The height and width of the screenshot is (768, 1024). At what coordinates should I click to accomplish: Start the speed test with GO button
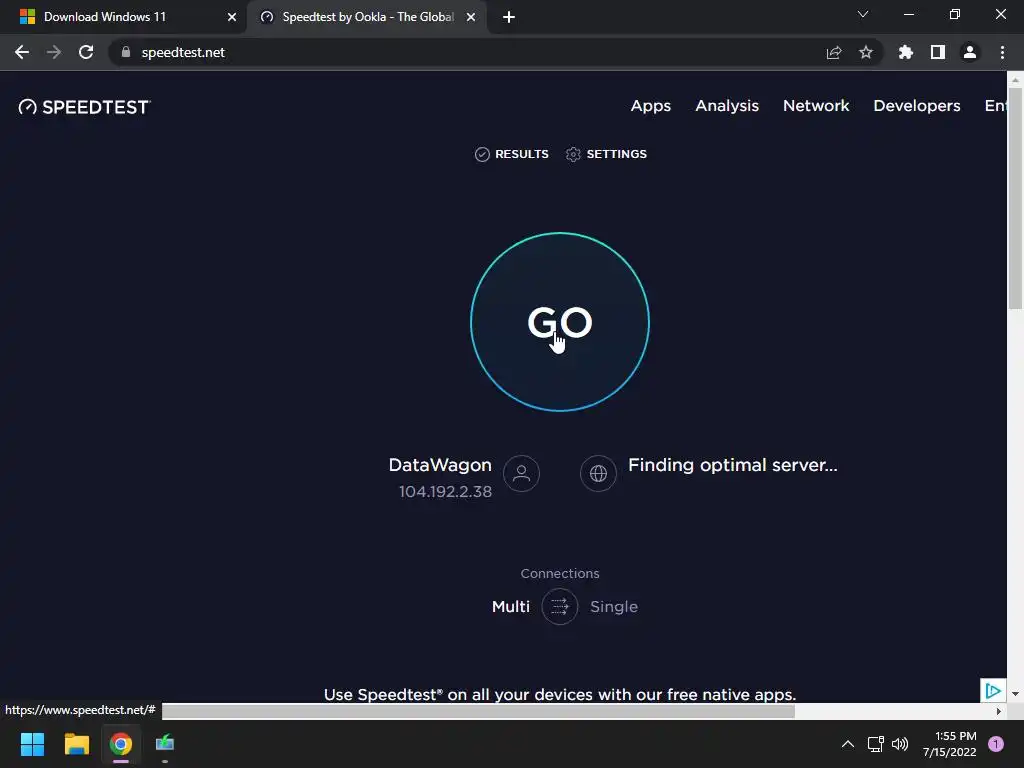[560, 322]
